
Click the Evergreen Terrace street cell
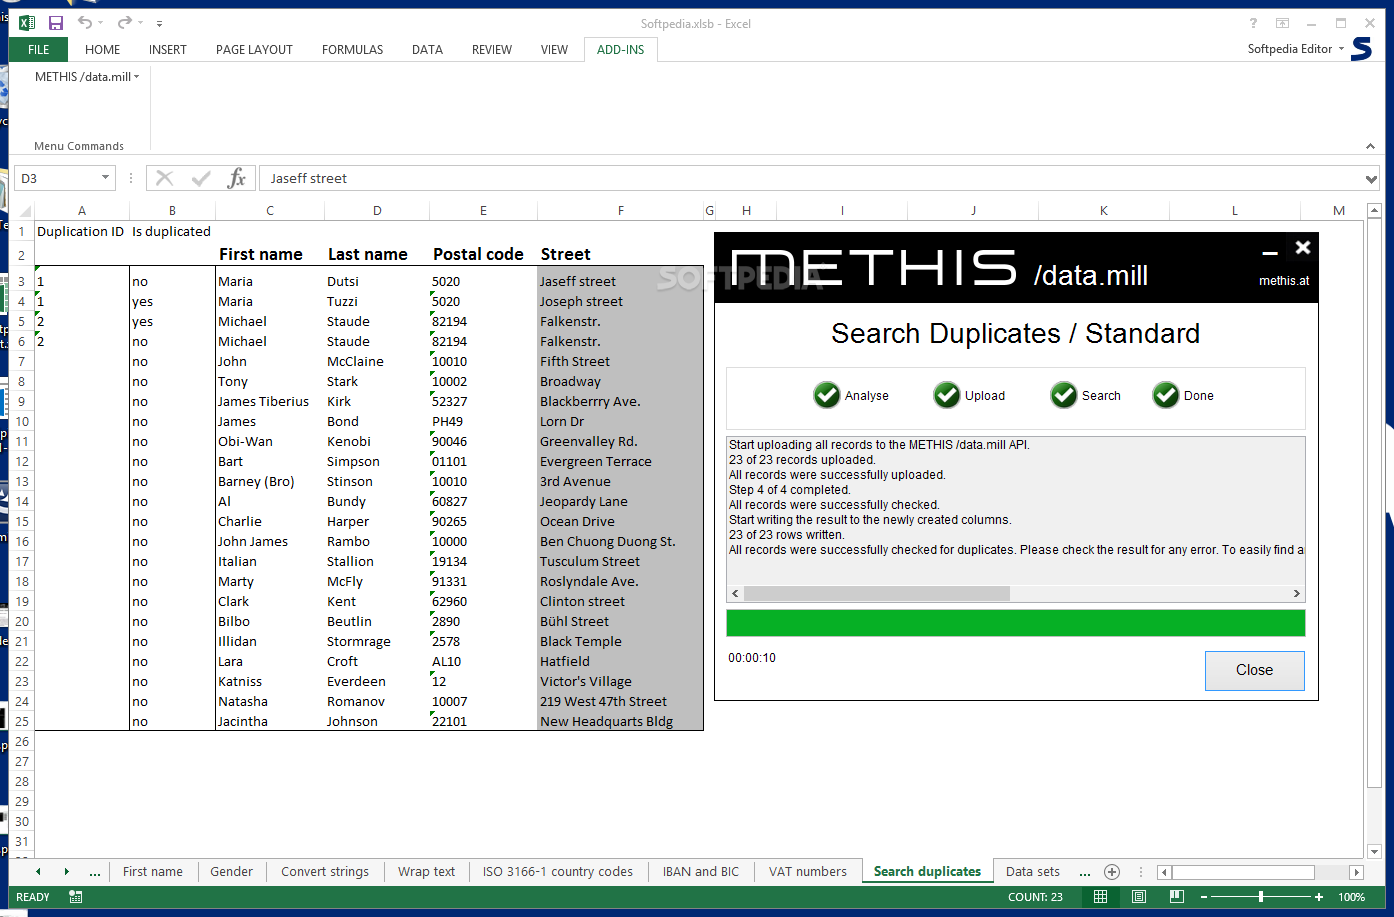[x=620, y=461]
